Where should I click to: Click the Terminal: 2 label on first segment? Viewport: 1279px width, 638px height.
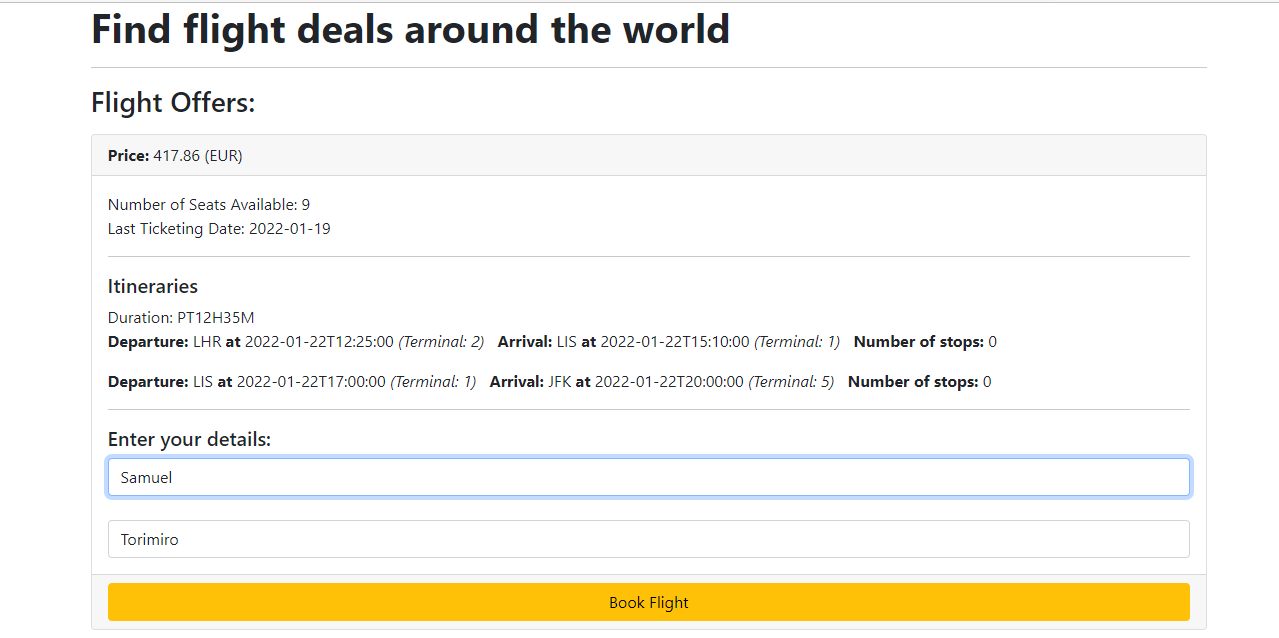(x=441, y=341)
